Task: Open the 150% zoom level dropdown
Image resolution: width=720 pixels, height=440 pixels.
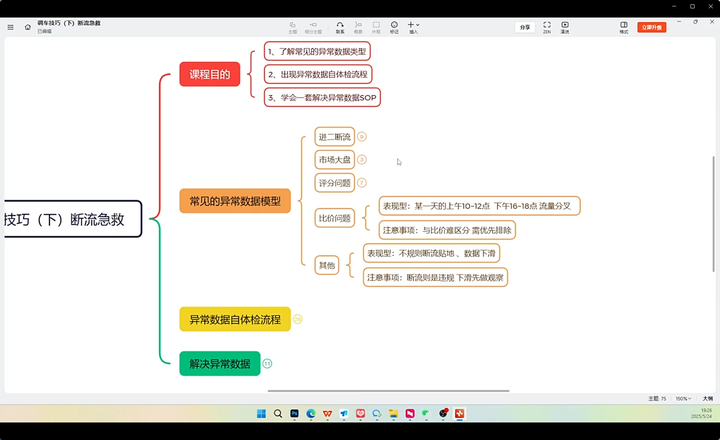Action: coord(683,399)
